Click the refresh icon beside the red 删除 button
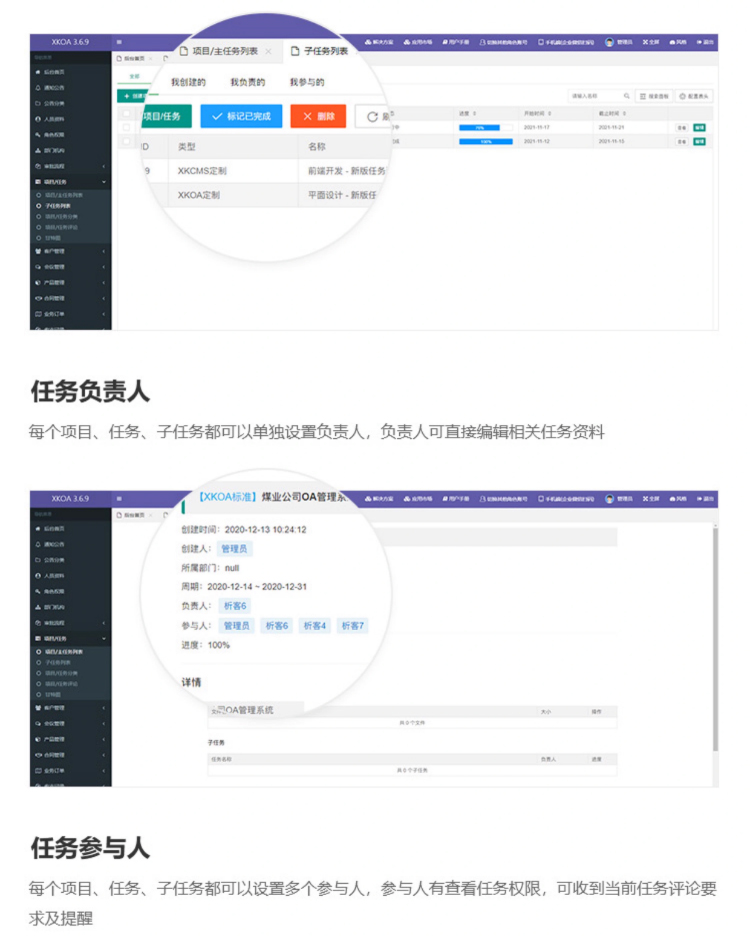 (373, 117)
